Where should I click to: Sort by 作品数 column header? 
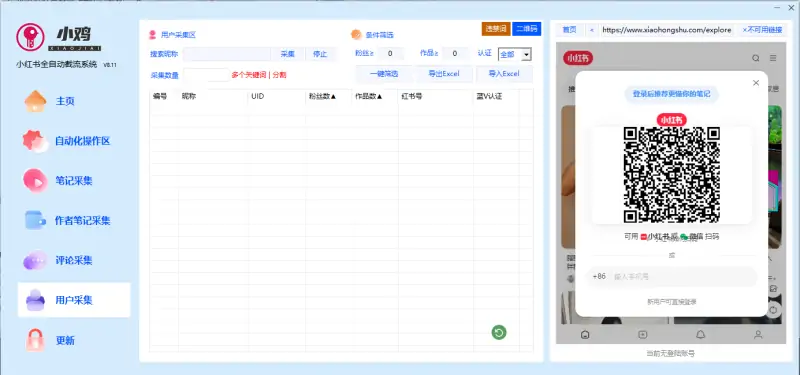coord(369,96)
